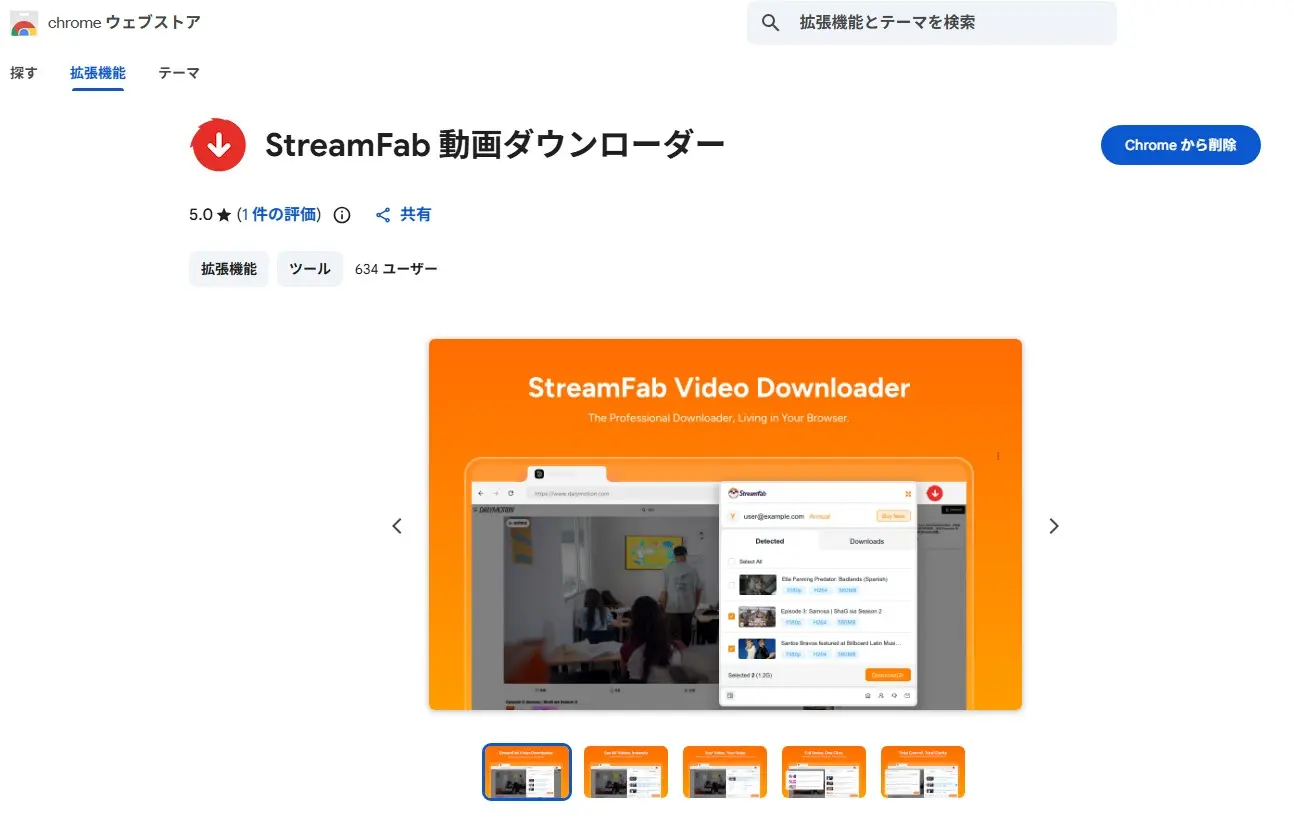This screenshot has height=817, width=1294.
Task: Show the next screenshot with right chevron
Action: point(1053,526)
